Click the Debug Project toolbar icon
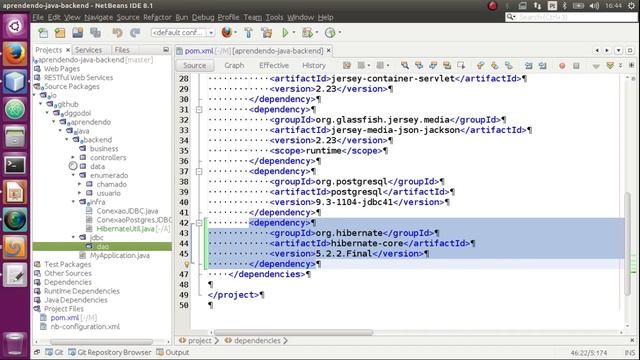Screen dimensions: 640x360 (307, 33)
